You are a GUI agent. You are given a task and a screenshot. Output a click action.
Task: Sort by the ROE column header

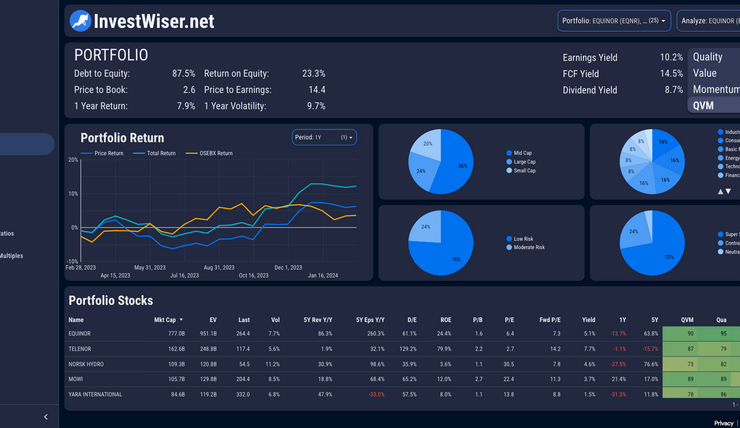tap(446, 320)
